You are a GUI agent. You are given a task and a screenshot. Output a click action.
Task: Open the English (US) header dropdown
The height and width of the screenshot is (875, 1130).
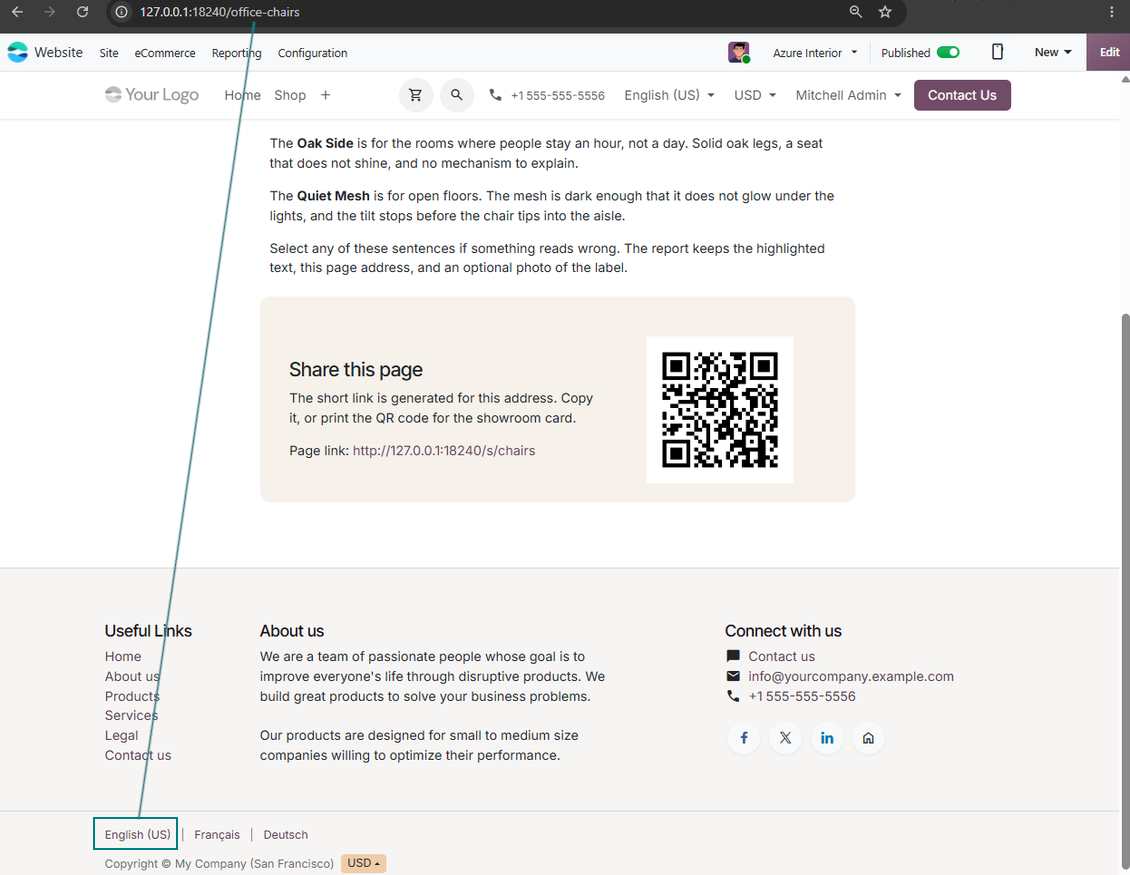tap(669, 95)
